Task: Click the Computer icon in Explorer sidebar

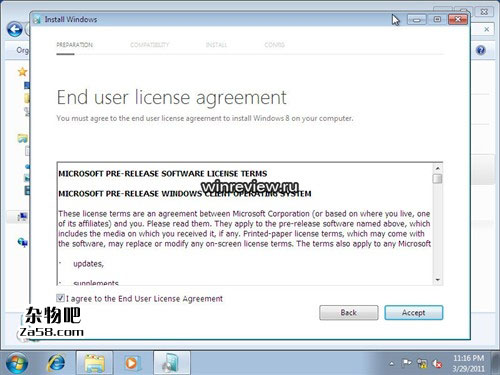Action: [23, 217]
